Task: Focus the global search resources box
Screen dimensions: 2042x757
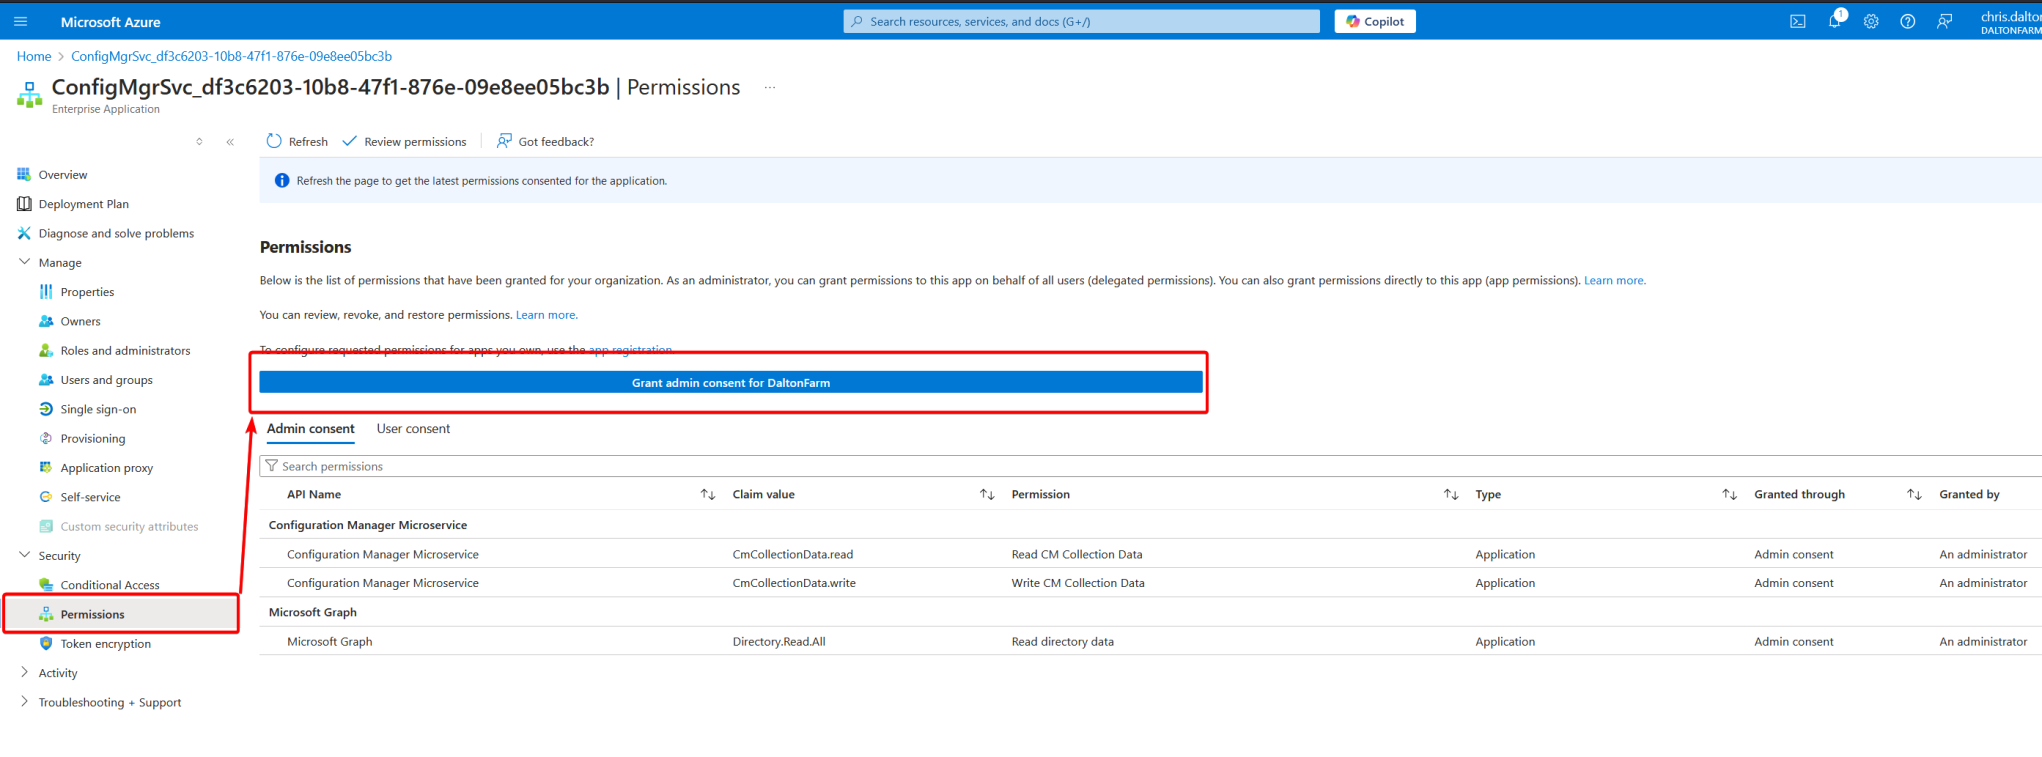Action: click(1081, 21)
